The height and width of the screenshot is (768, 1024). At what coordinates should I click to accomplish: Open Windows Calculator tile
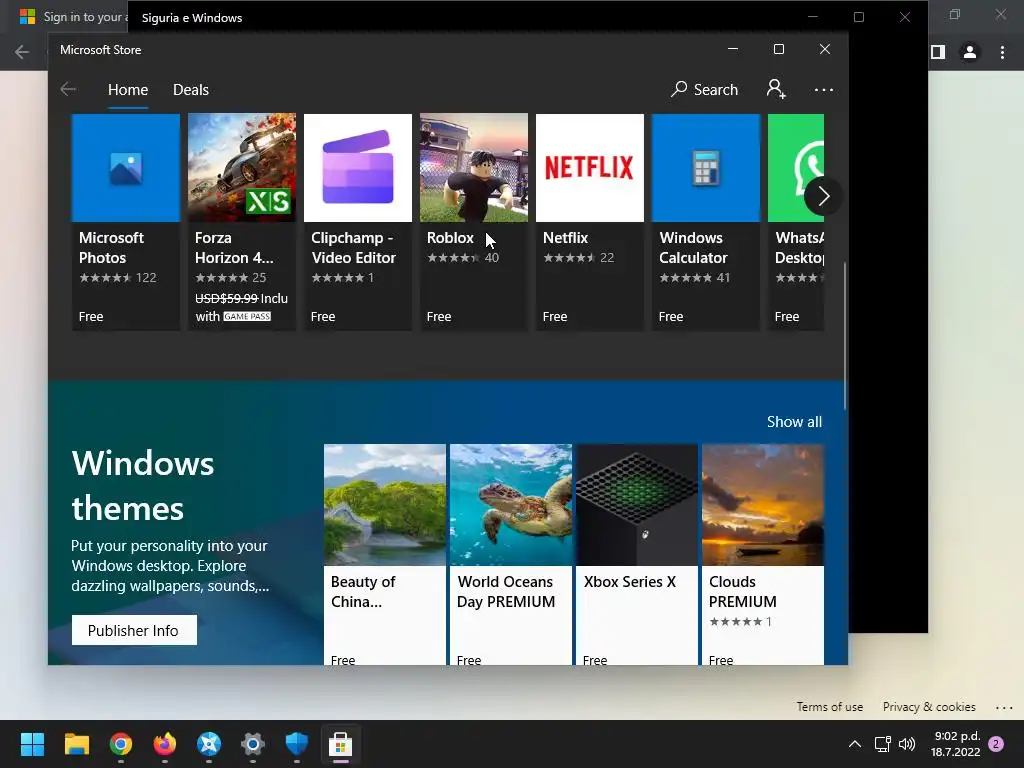[706, 221]
